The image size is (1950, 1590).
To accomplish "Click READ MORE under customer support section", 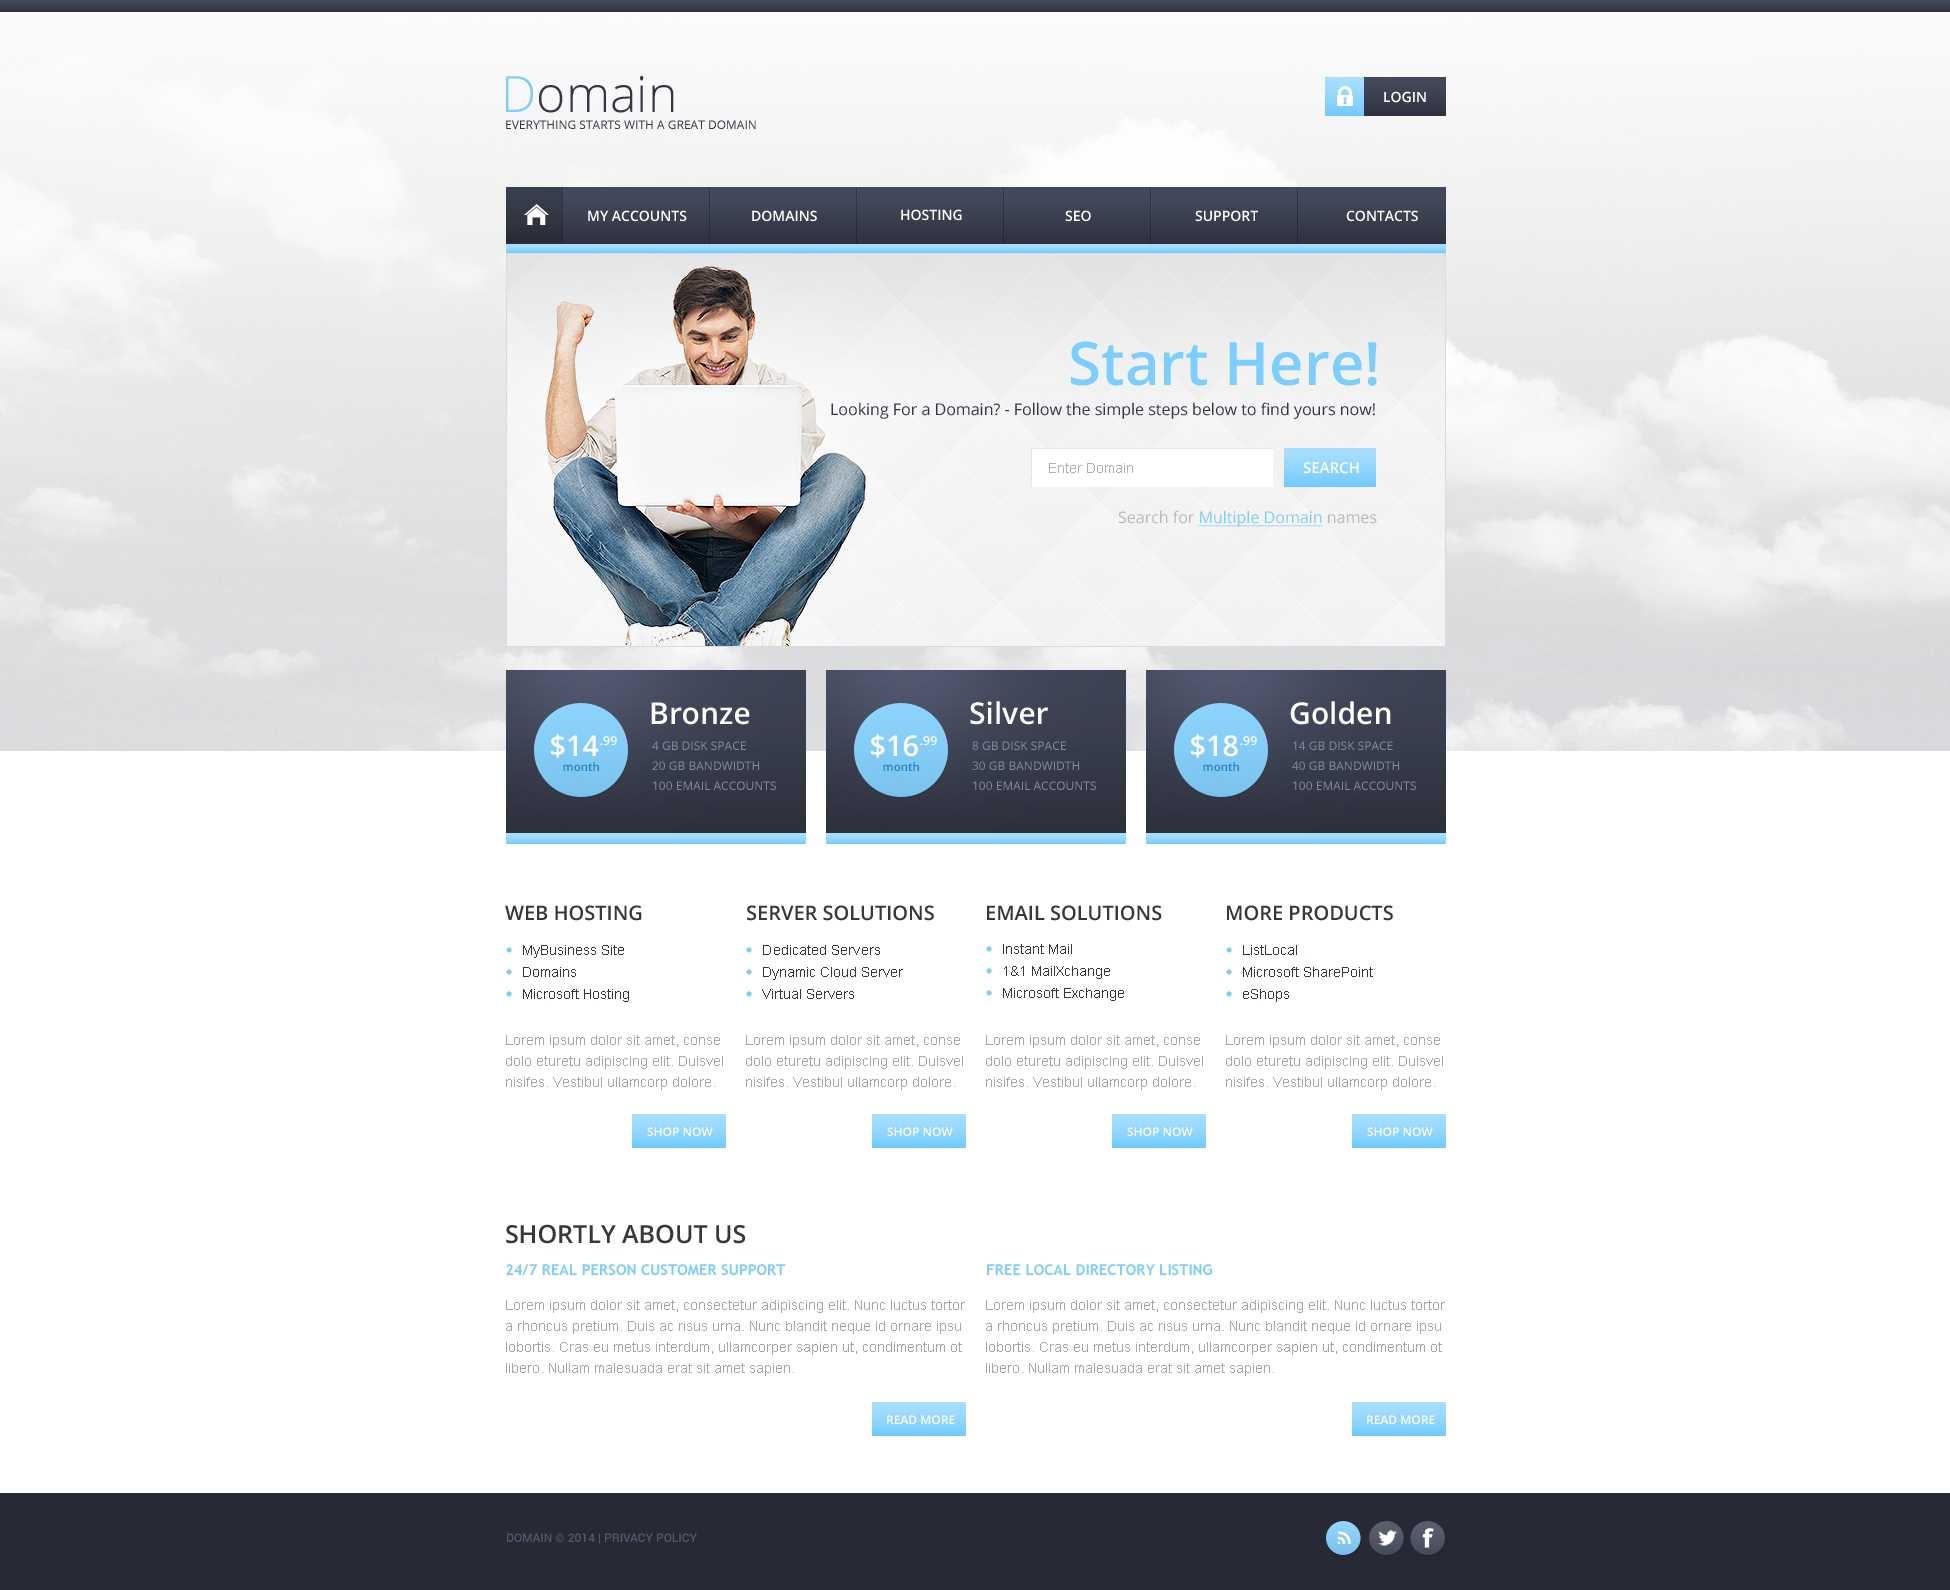I will 918,1420.
